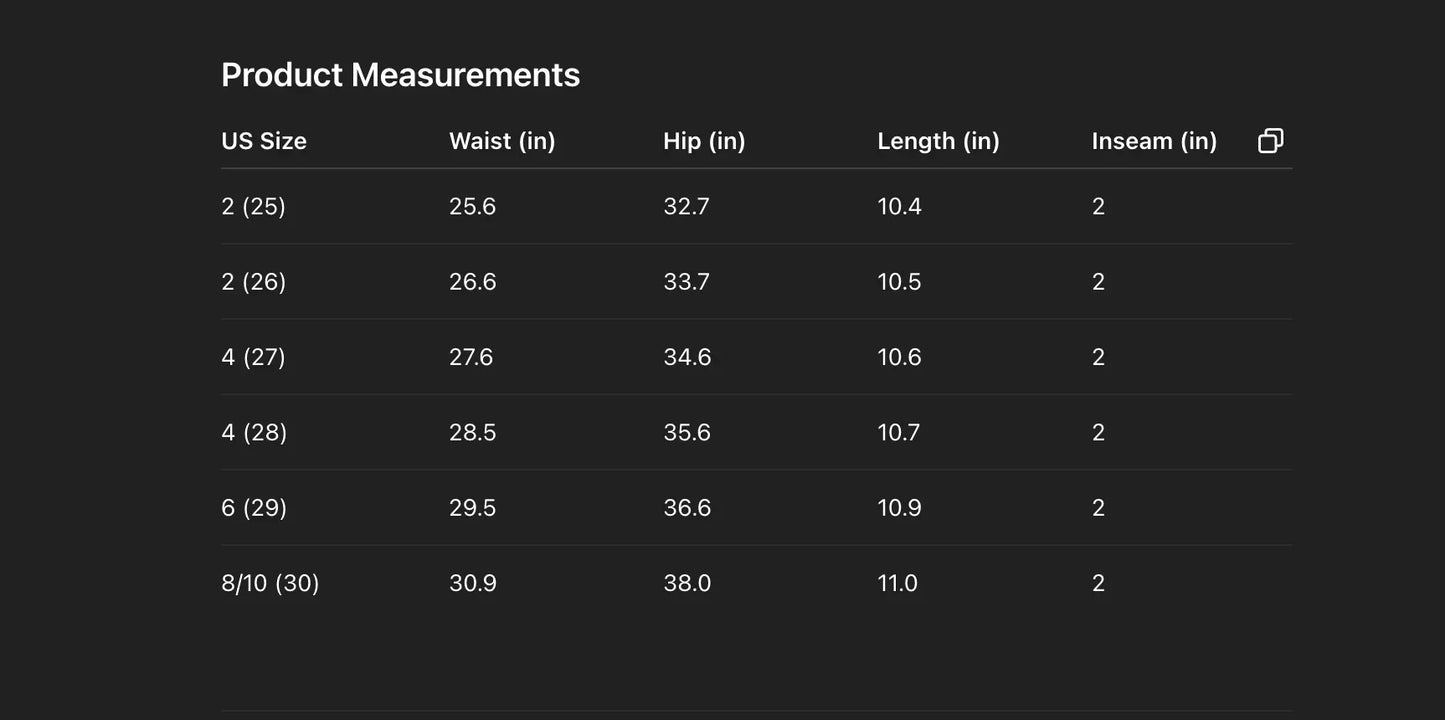The width and height of the screenshot is (1445, 720).
Task: Select hip value 33.7
Action: point(686,282)
